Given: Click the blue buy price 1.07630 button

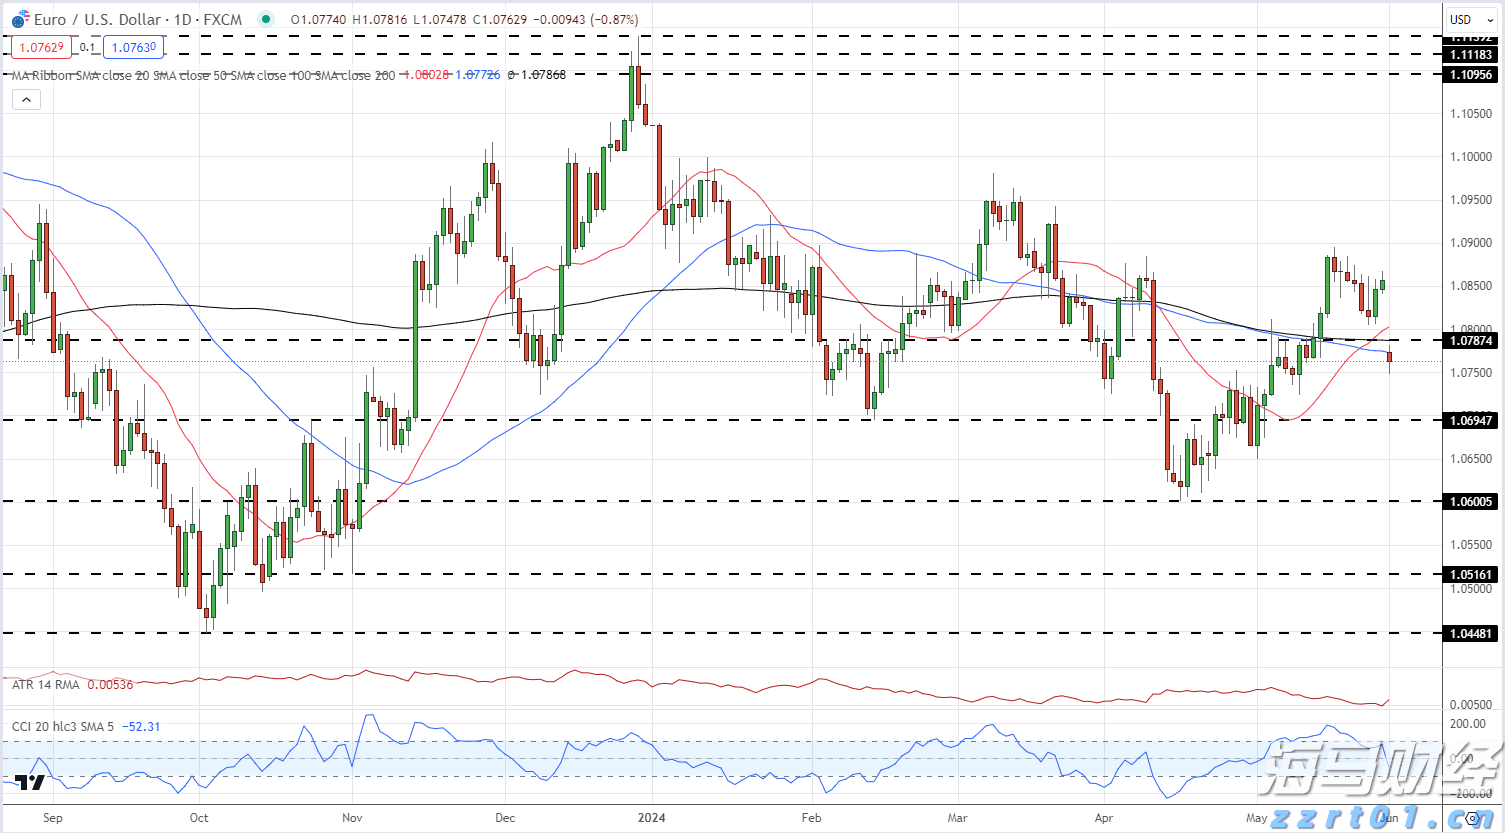Looking at the screenshot, I should coord(133,47).
